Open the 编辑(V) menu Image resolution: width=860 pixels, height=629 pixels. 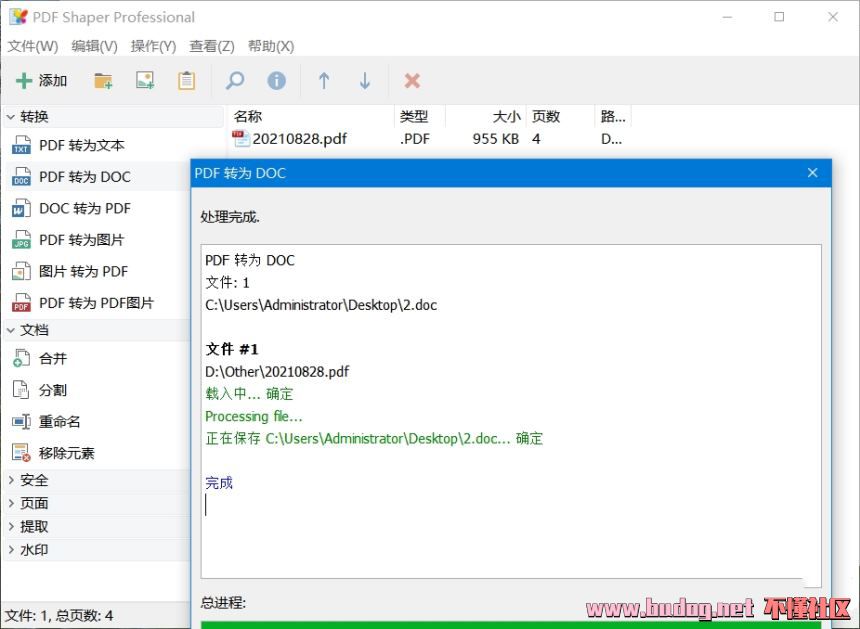(x=94, y=46)
